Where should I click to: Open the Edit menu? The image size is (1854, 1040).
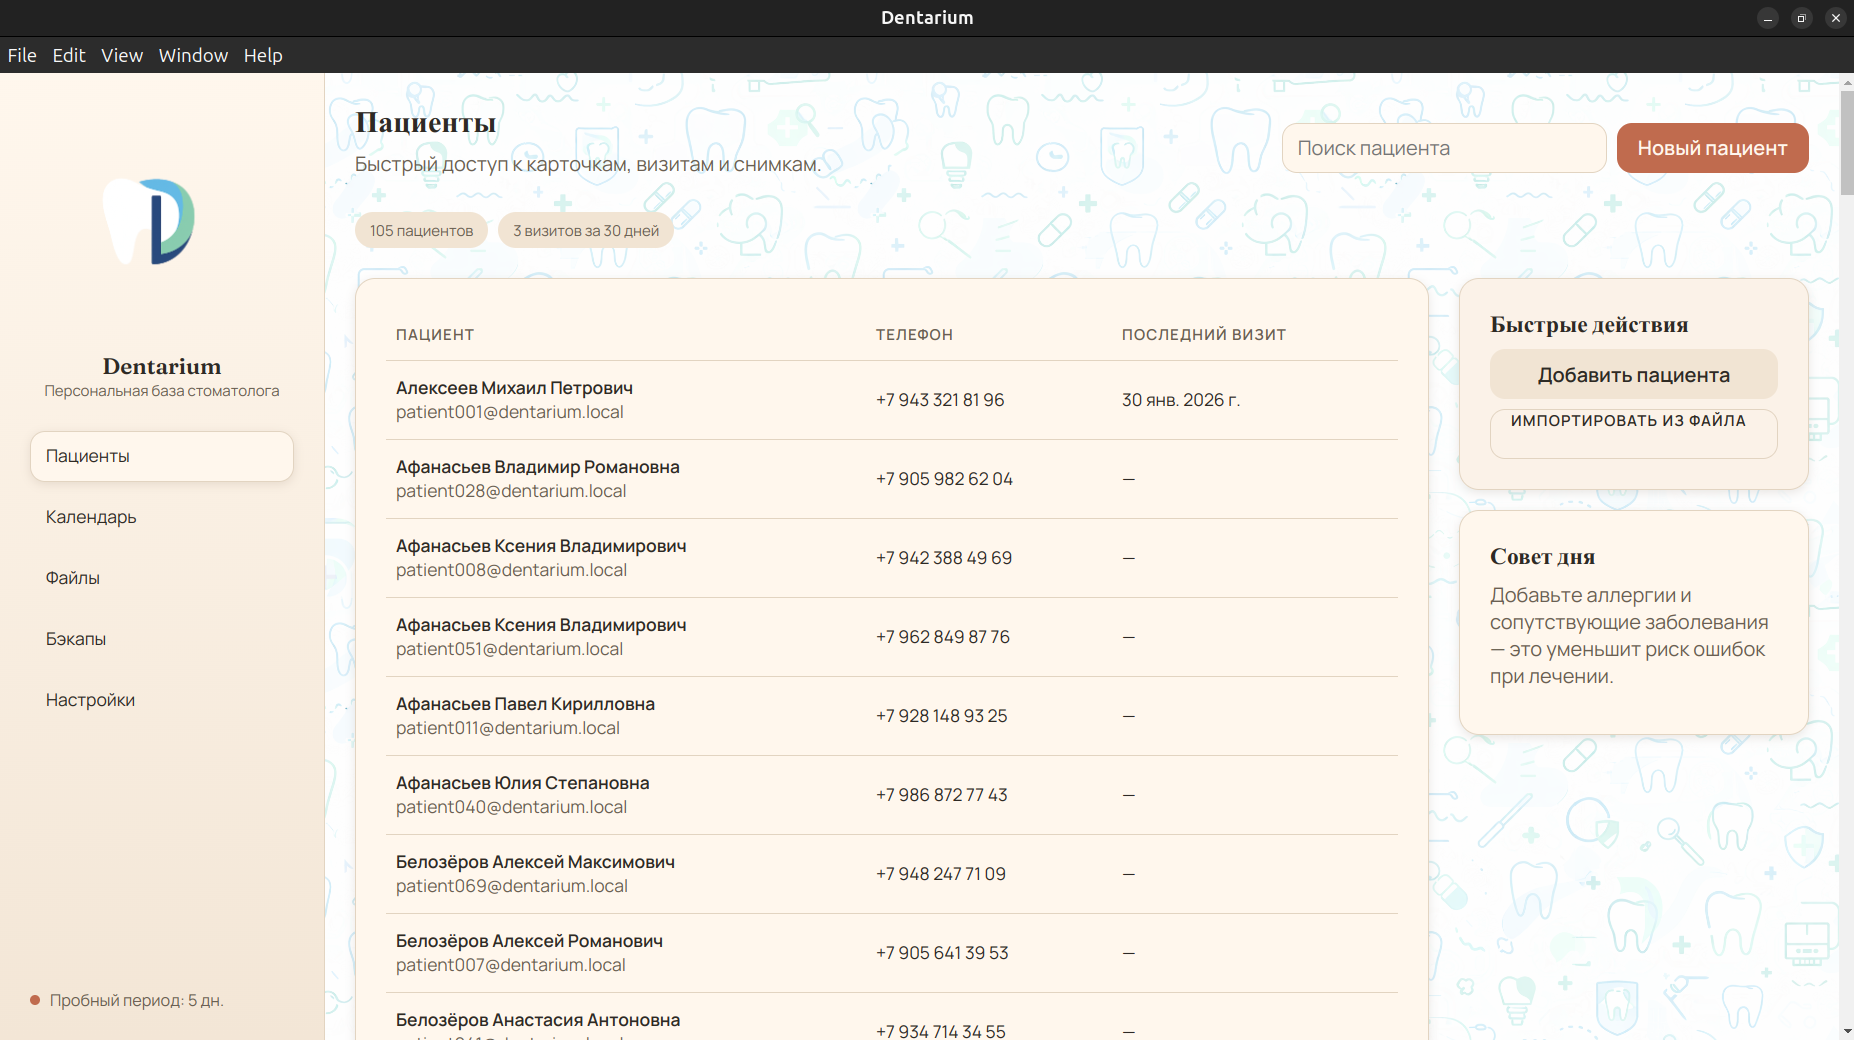tap(69, 55)
